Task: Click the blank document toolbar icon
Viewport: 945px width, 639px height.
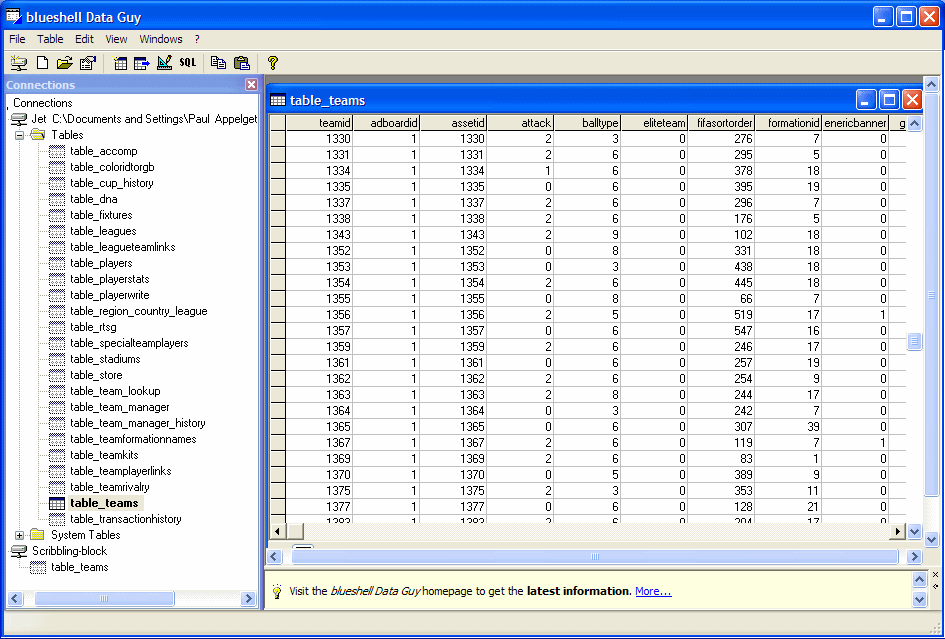Action: [x=42, y=63]
